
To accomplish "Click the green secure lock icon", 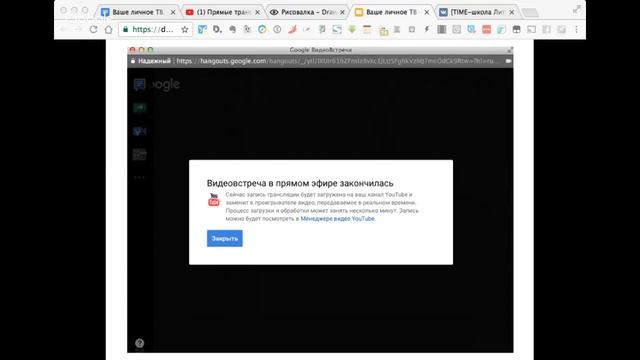I will (125, 29).
